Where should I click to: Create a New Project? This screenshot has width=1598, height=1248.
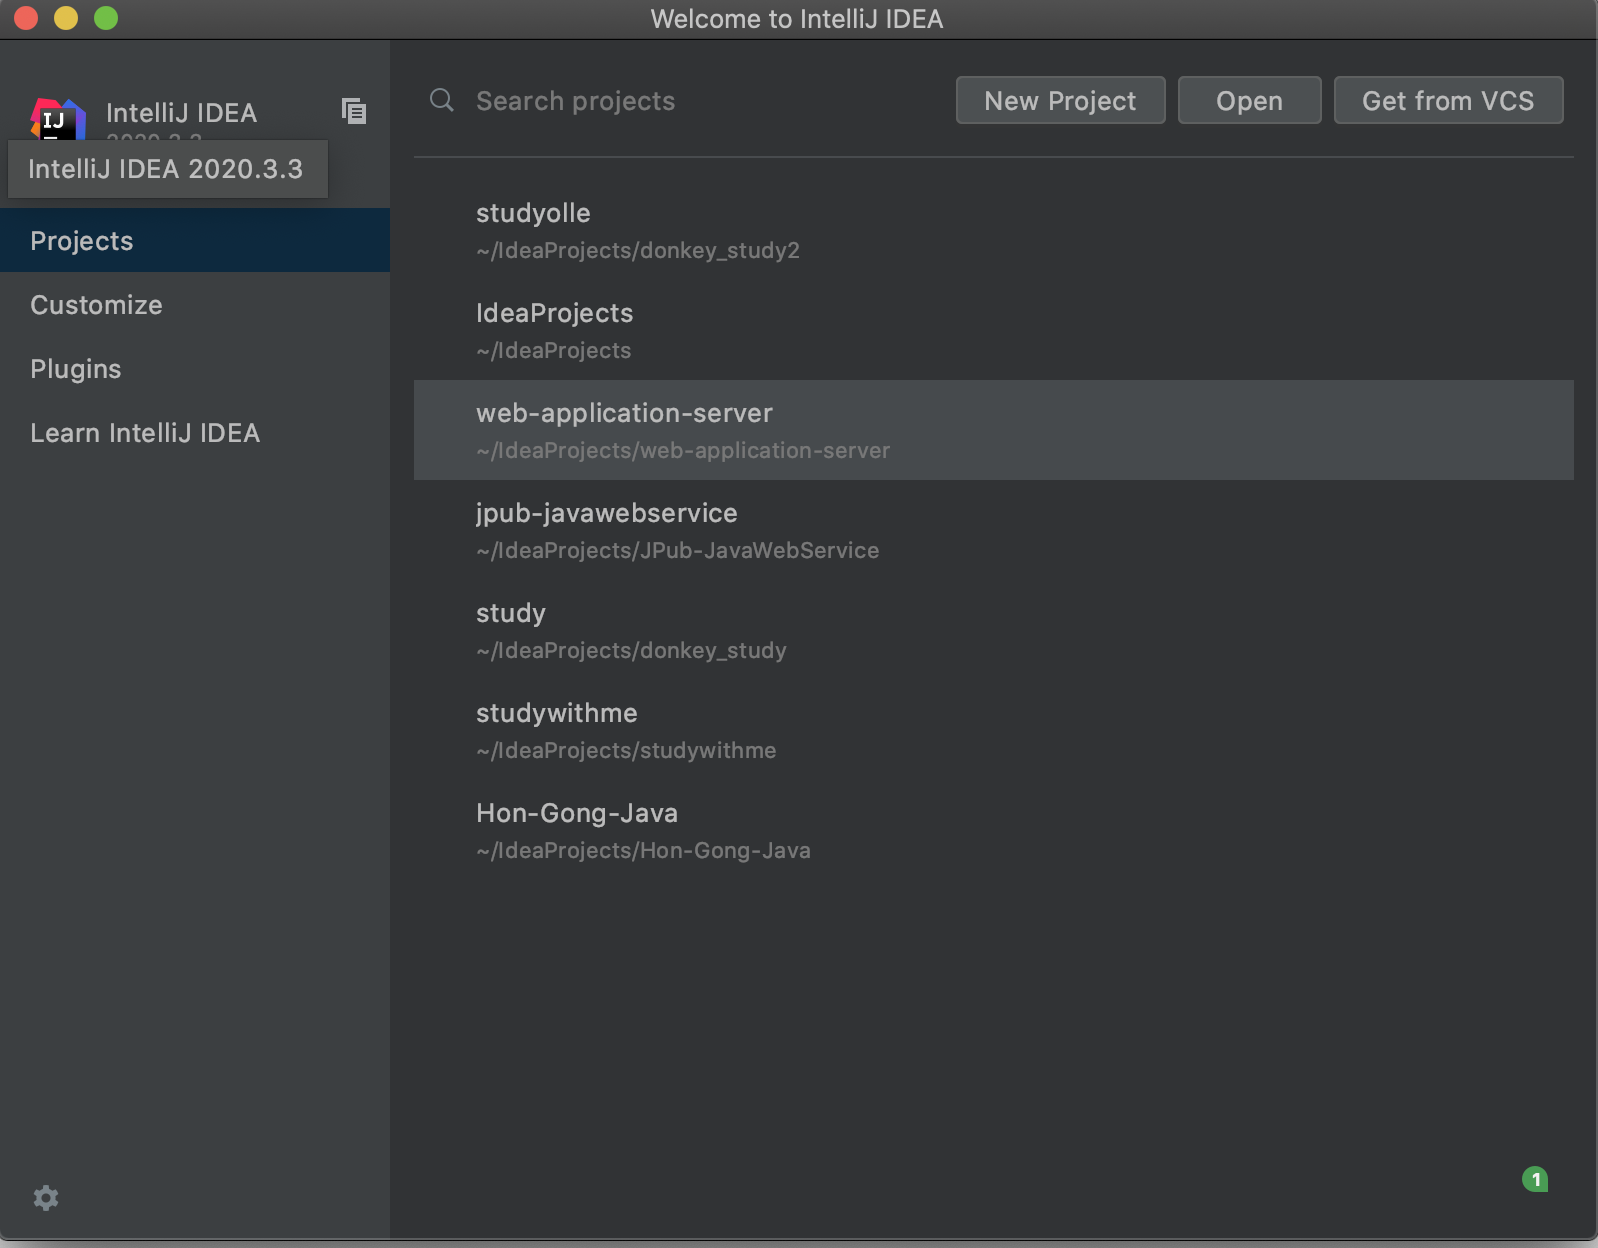tap(1060, 100)
